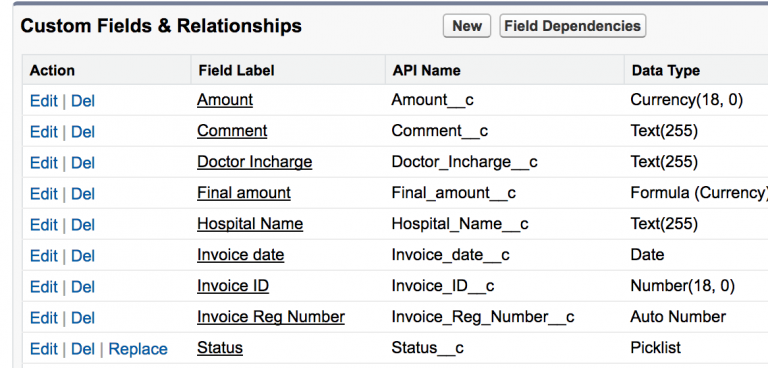768x368 pixels.
Task: Delete the Amount field
Action: 83,101
